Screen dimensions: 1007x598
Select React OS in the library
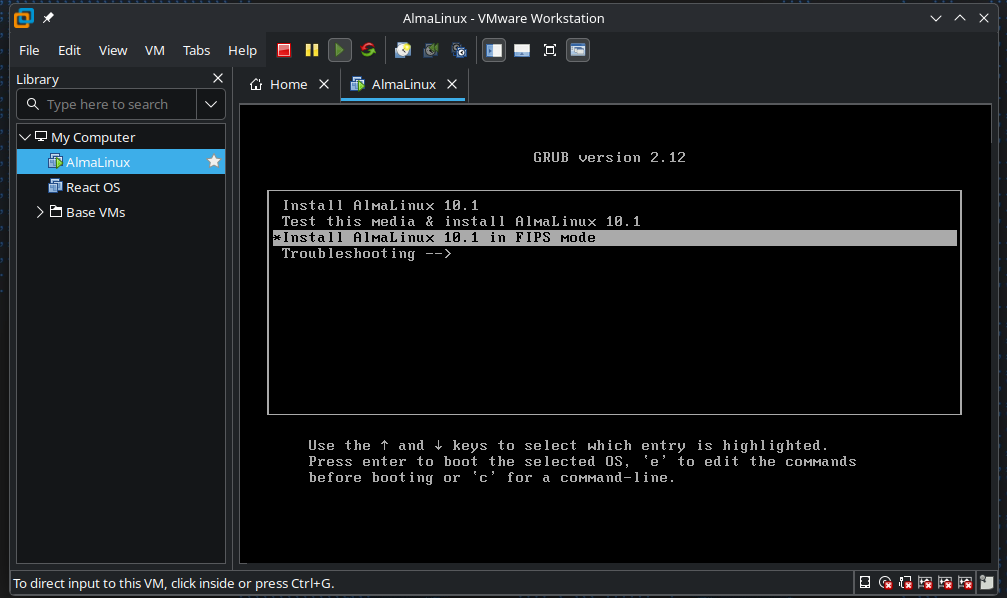(92, 187)
